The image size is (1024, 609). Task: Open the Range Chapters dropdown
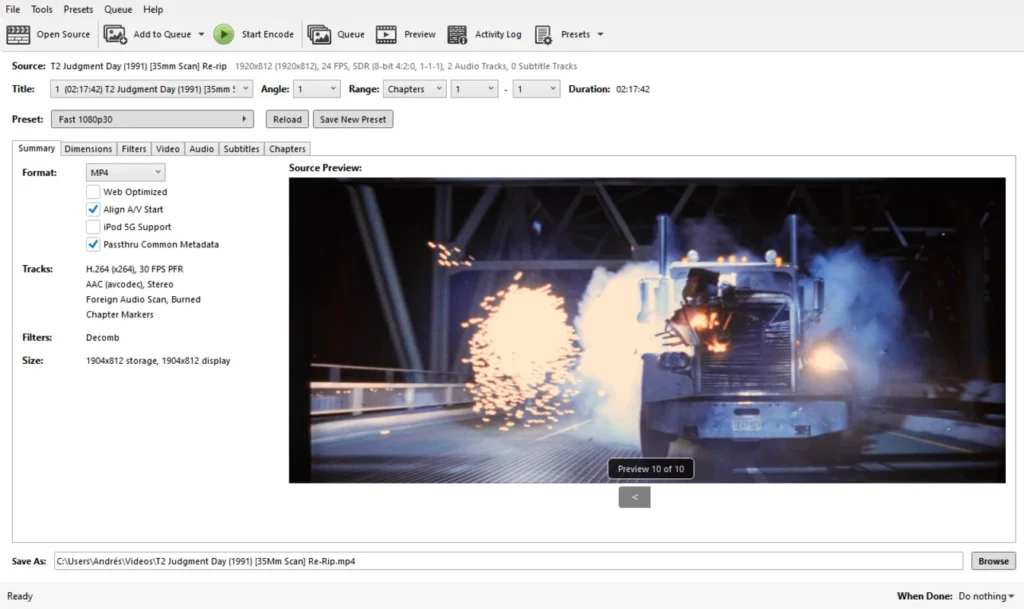[x=415, y=89]
